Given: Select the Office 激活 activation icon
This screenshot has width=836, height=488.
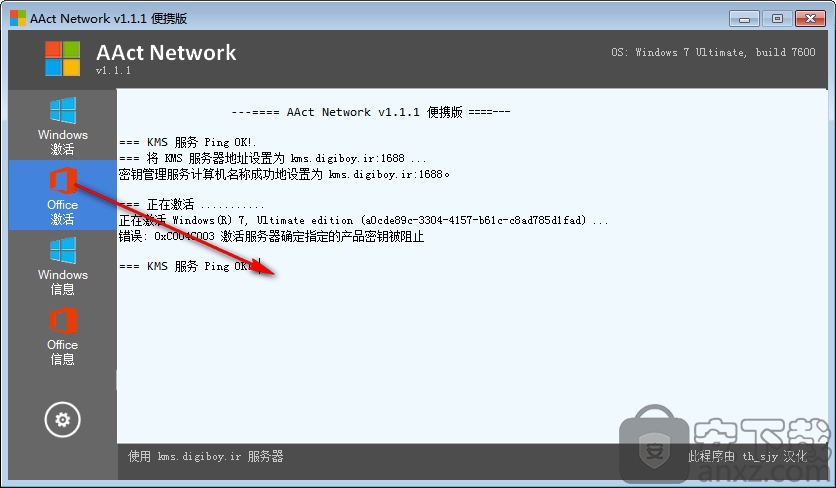Looking at the screenshot, I should coord(62,195).
